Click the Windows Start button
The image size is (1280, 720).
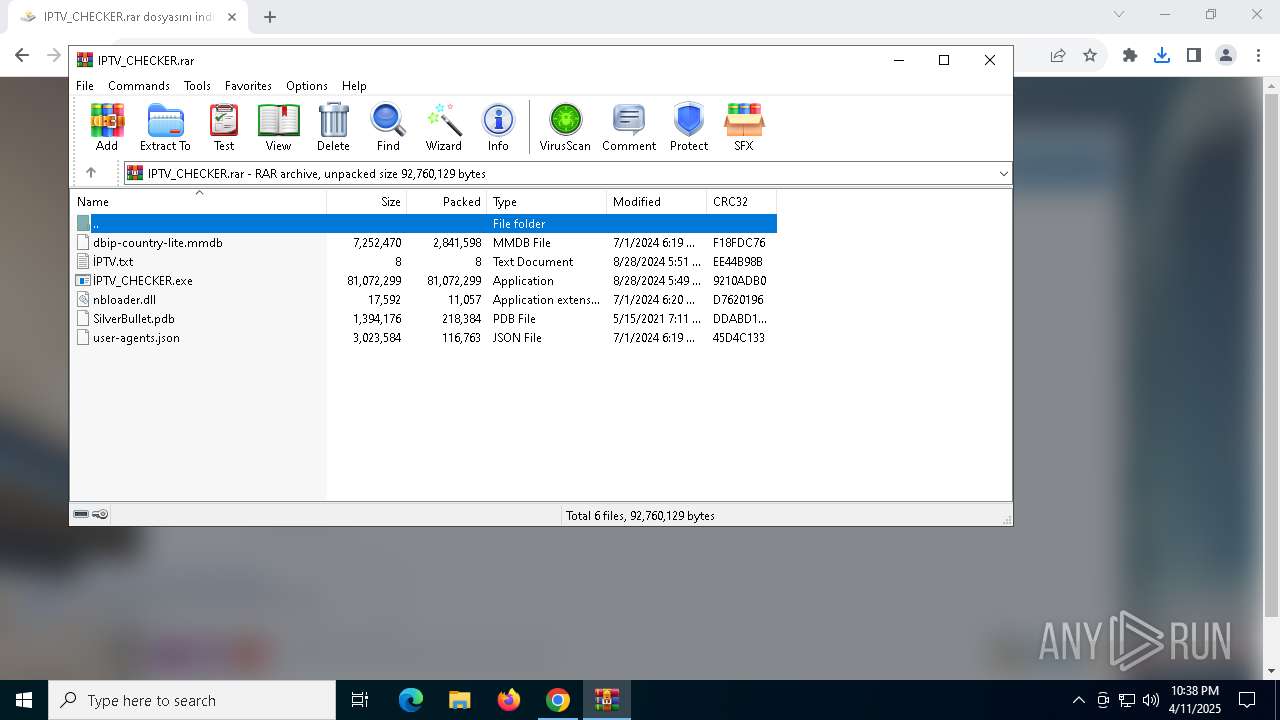[24, 700]
